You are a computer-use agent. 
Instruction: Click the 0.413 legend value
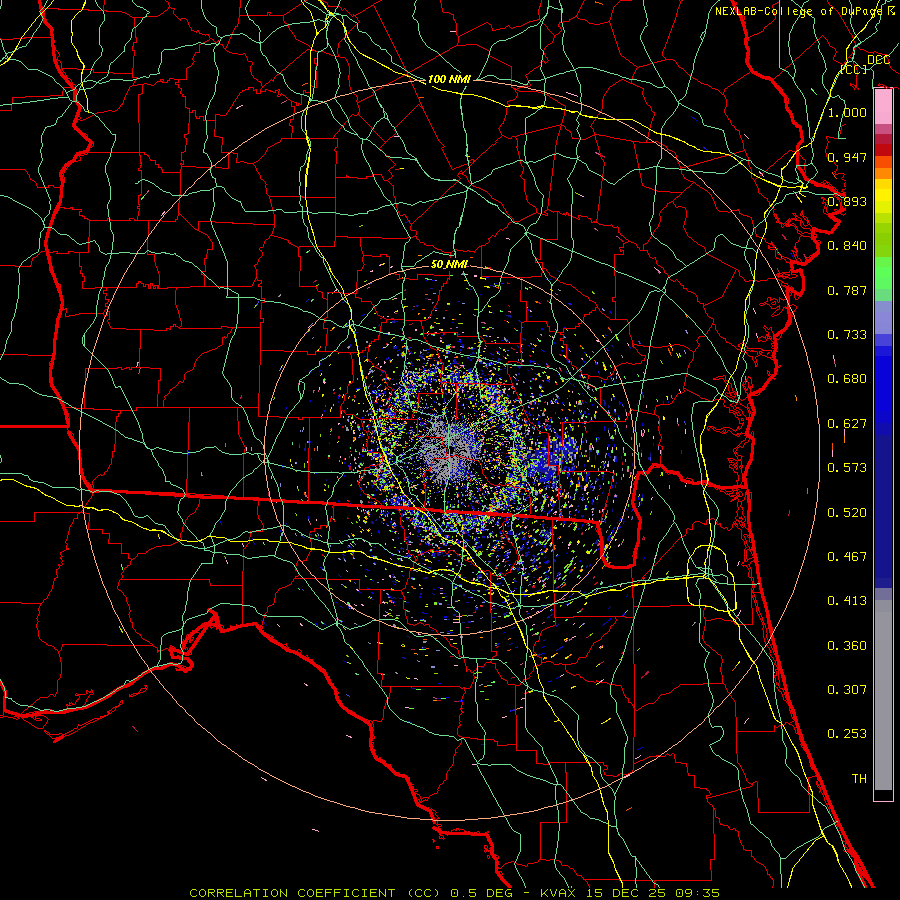pyautogui.click(x=847, y=601)
